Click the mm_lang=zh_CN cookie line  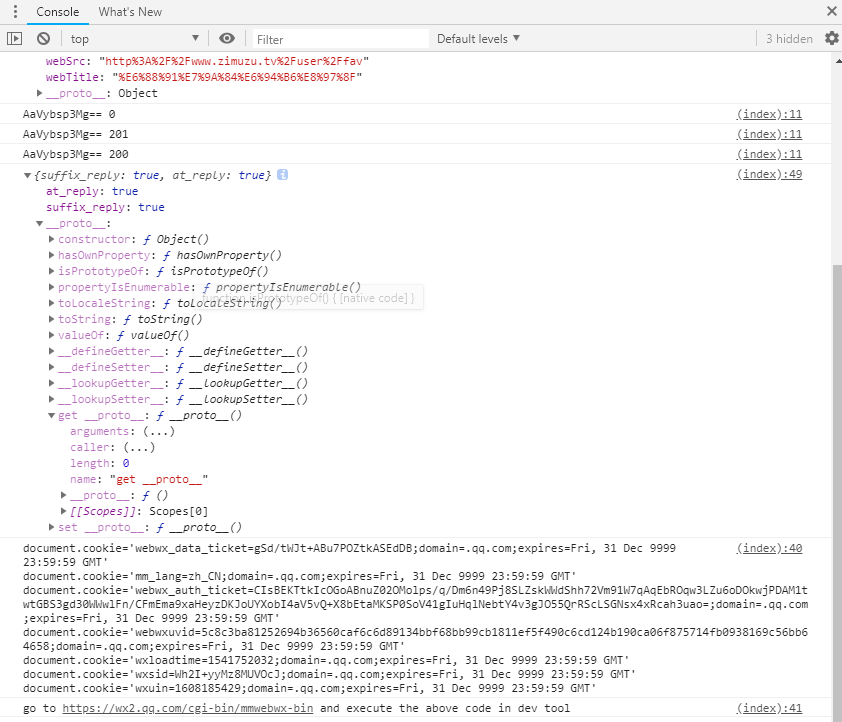click(299, 576)
